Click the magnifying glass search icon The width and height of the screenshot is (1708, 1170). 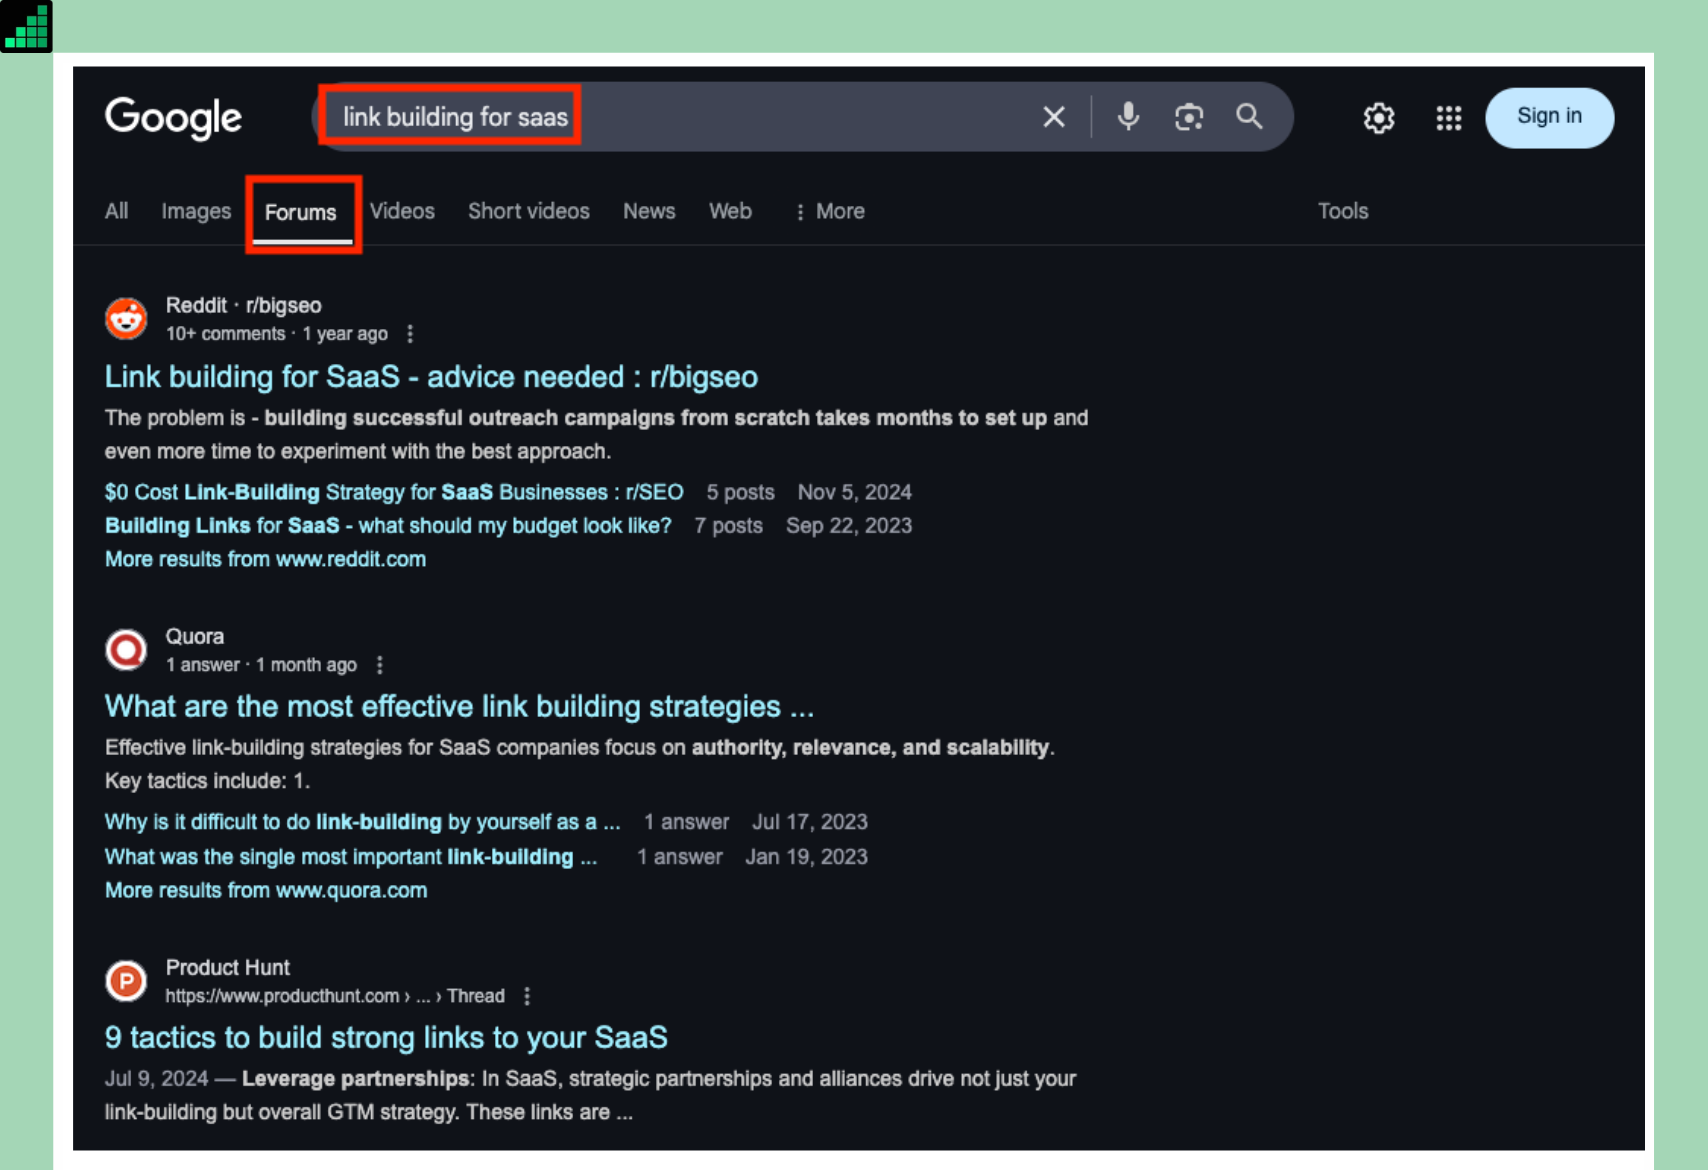point(1249,117)
